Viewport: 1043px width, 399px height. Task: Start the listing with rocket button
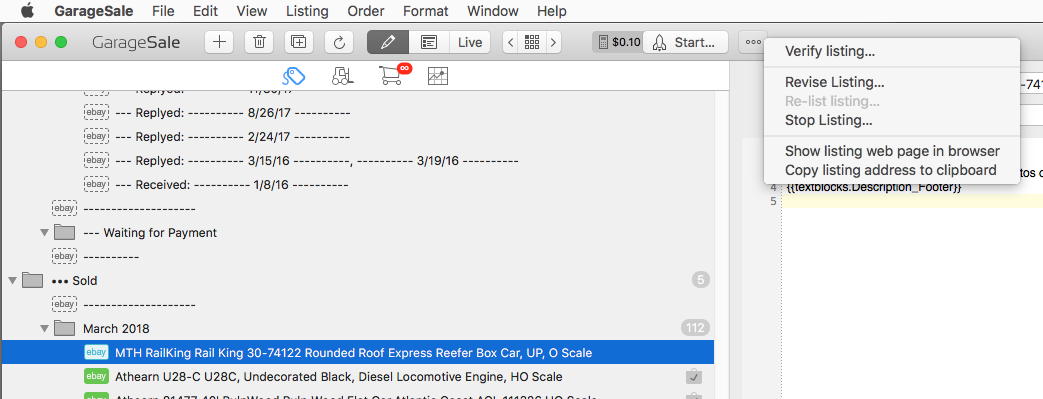tap(685, 42)
